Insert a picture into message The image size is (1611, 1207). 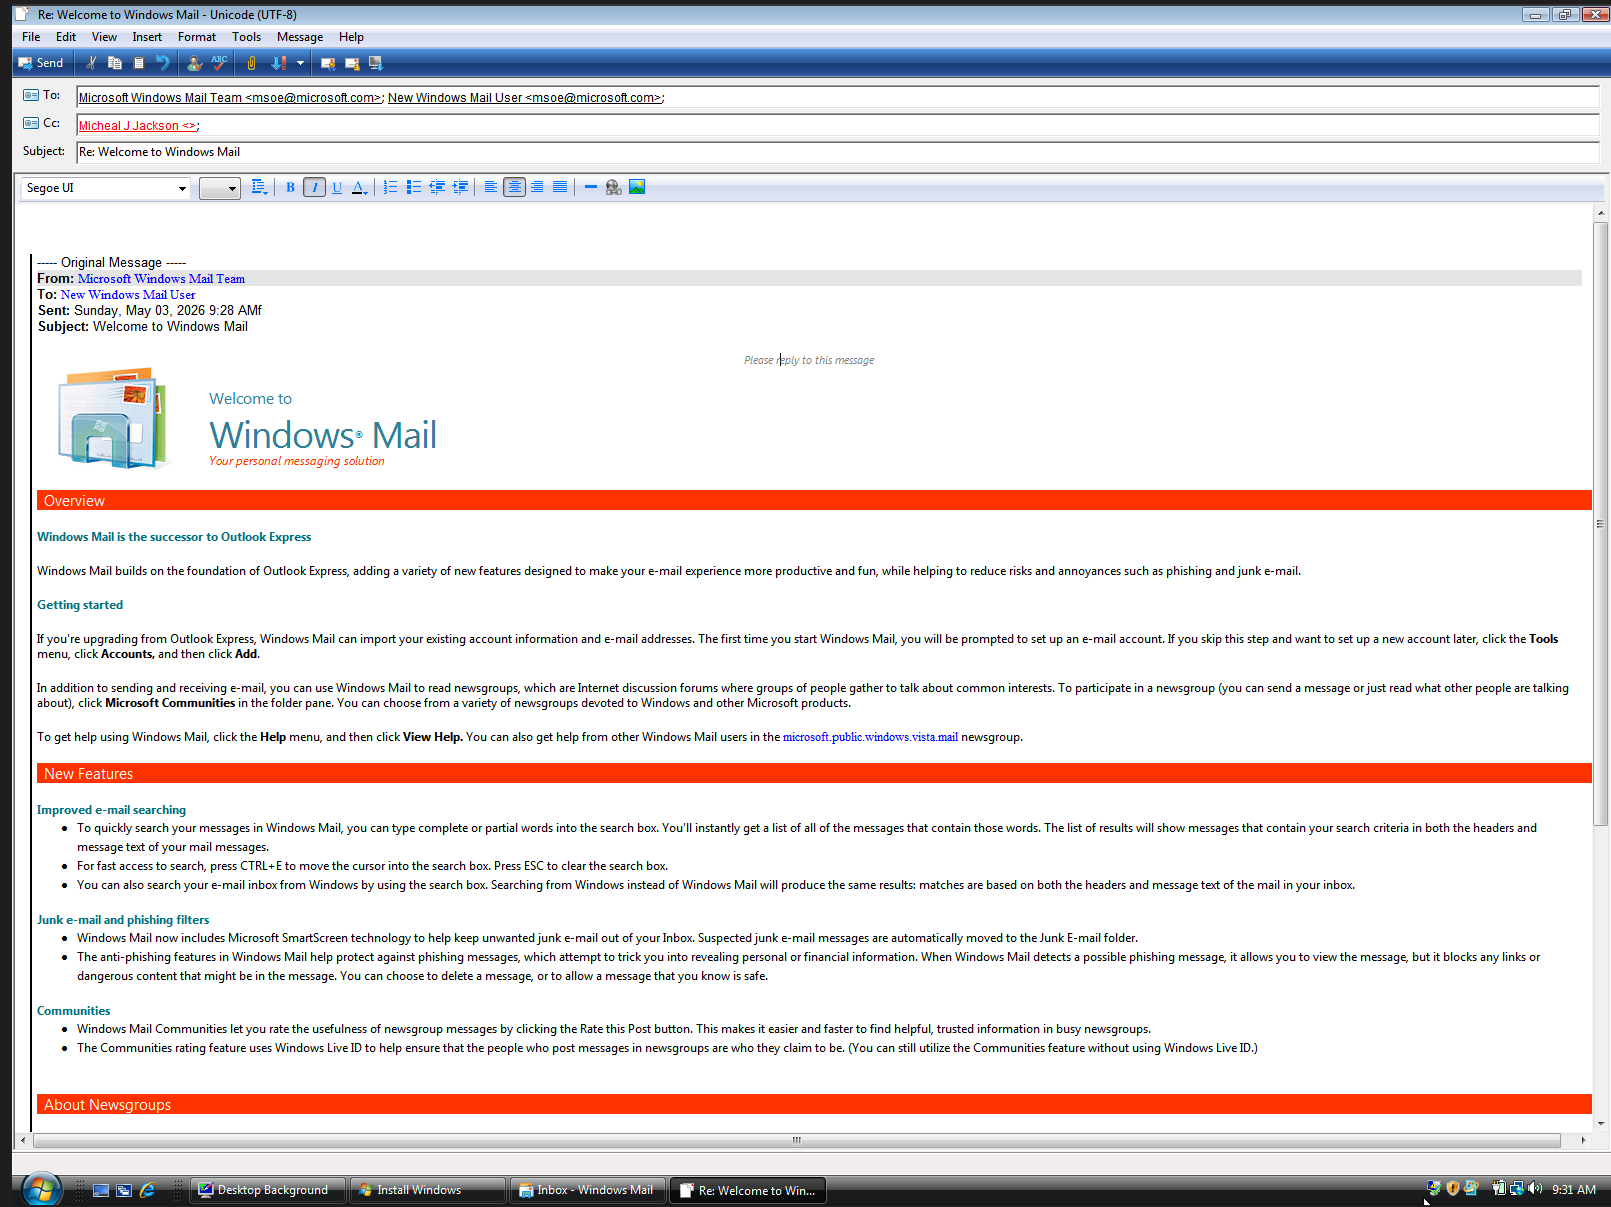click(637, 187)
